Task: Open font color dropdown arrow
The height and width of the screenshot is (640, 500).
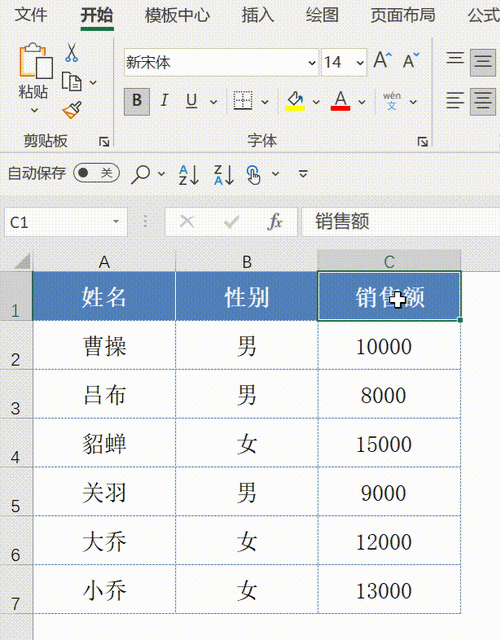Action: click(362, 102)
